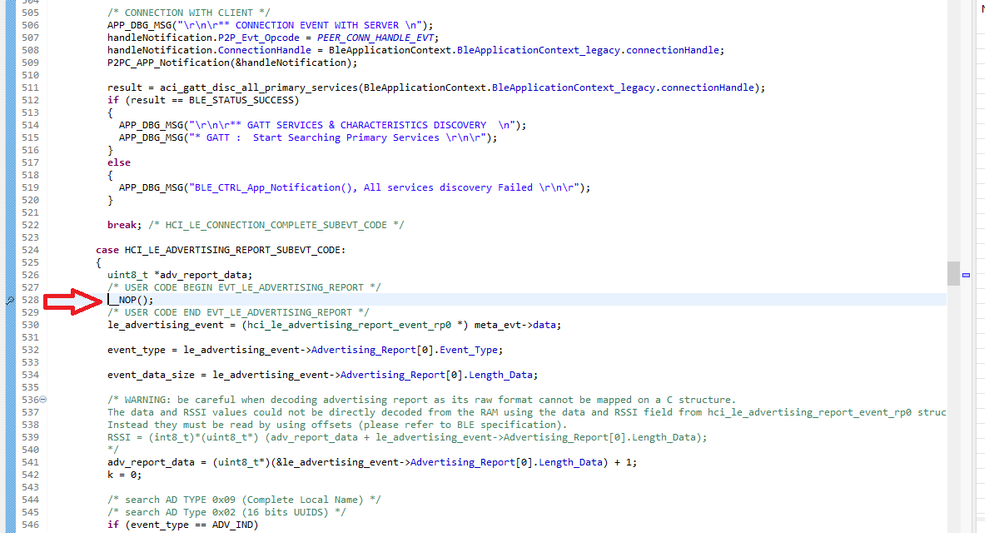Jump to the blue overview ruler annotation
999x533 pixels.
point(966,275)
